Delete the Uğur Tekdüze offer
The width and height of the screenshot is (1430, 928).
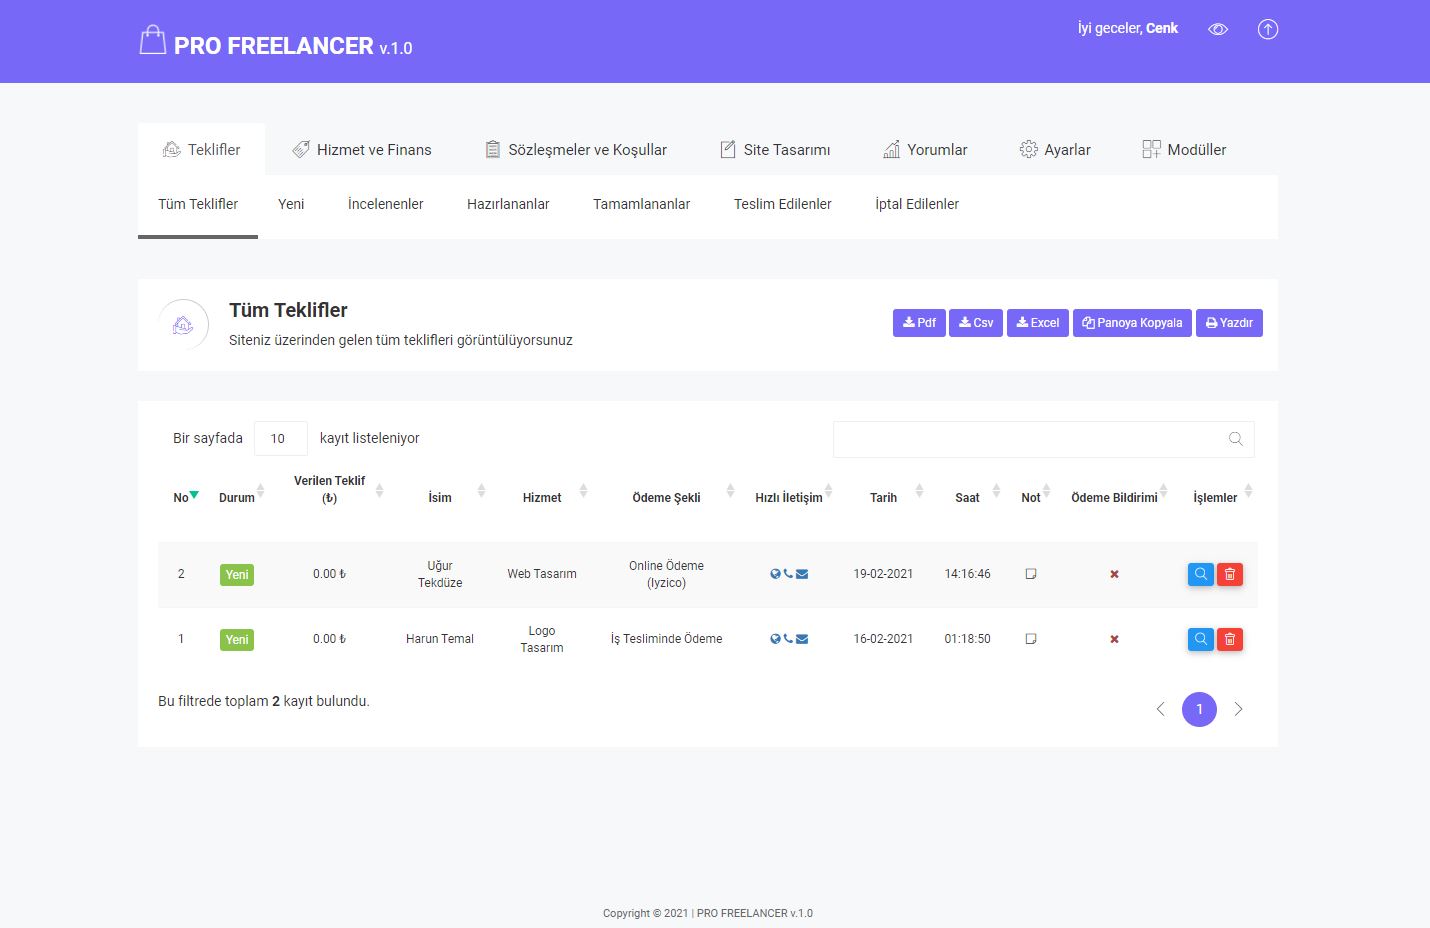click(x=1230, y=574)
